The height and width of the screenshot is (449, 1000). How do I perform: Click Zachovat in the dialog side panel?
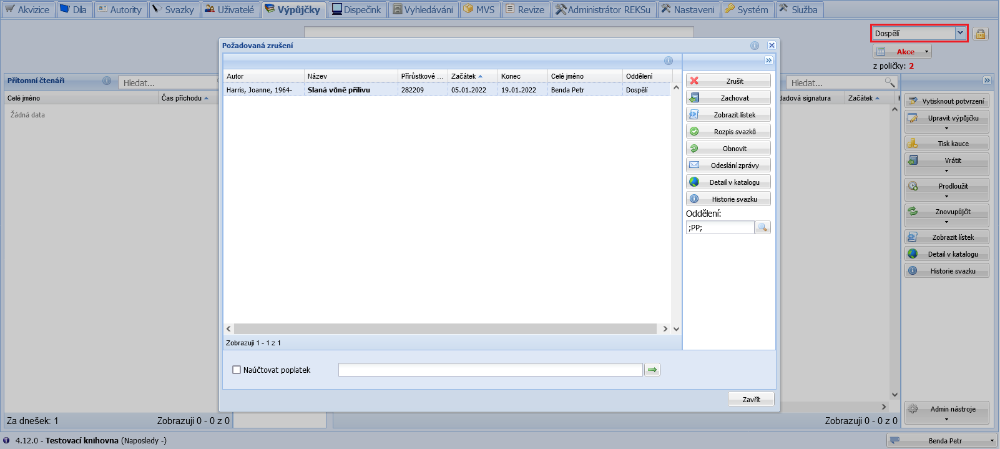[x=727, y=98]
